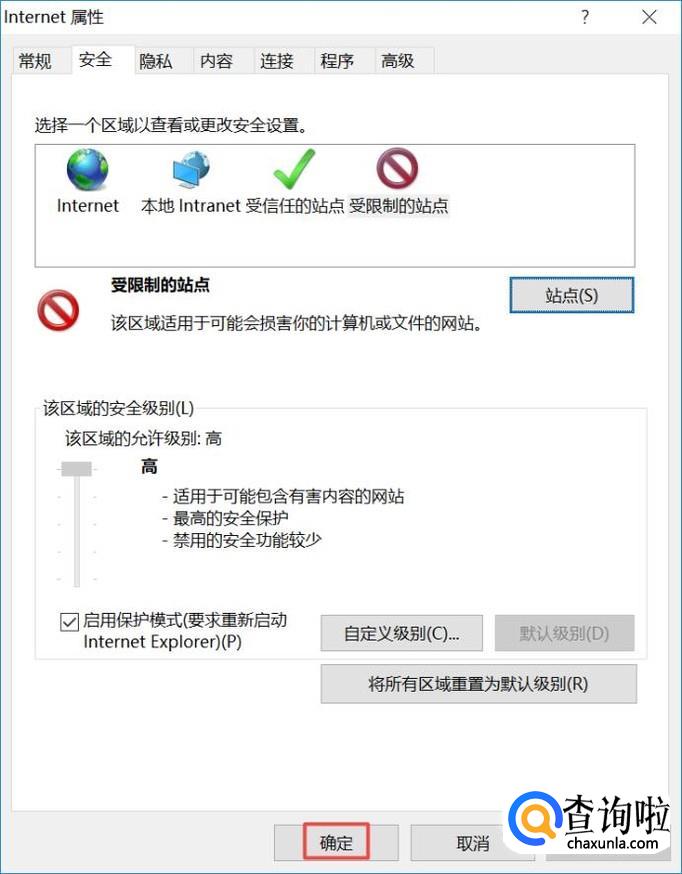This screenshot has height=874, width=682.
Task: Click the question mark help icon
Action: (x=584, y=17)
